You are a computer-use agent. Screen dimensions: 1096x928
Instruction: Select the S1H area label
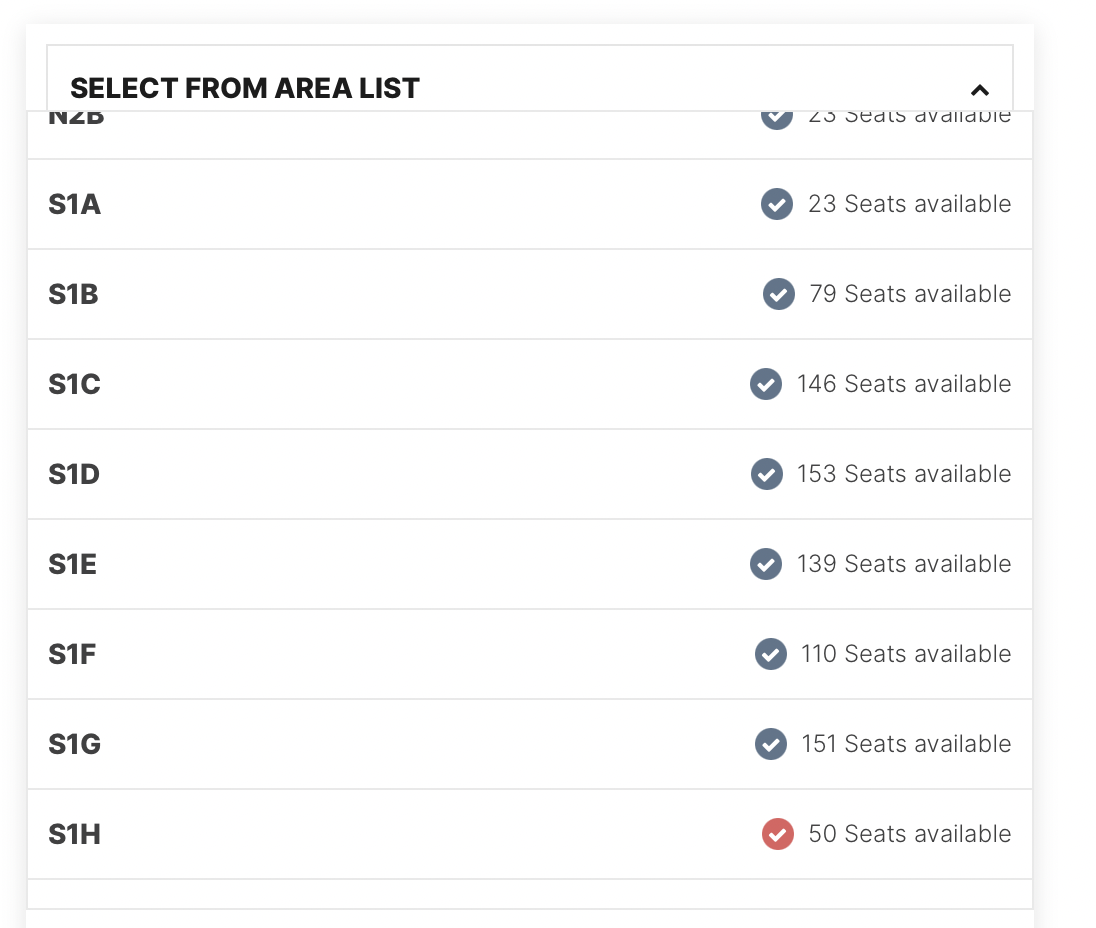(x=74, y=834)
